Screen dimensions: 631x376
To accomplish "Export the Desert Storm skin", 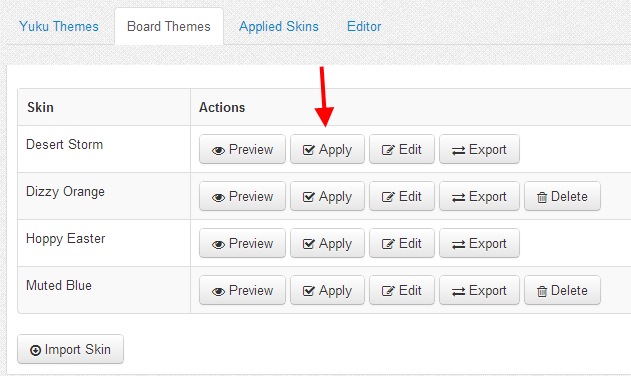I will [x=479, y=149].
